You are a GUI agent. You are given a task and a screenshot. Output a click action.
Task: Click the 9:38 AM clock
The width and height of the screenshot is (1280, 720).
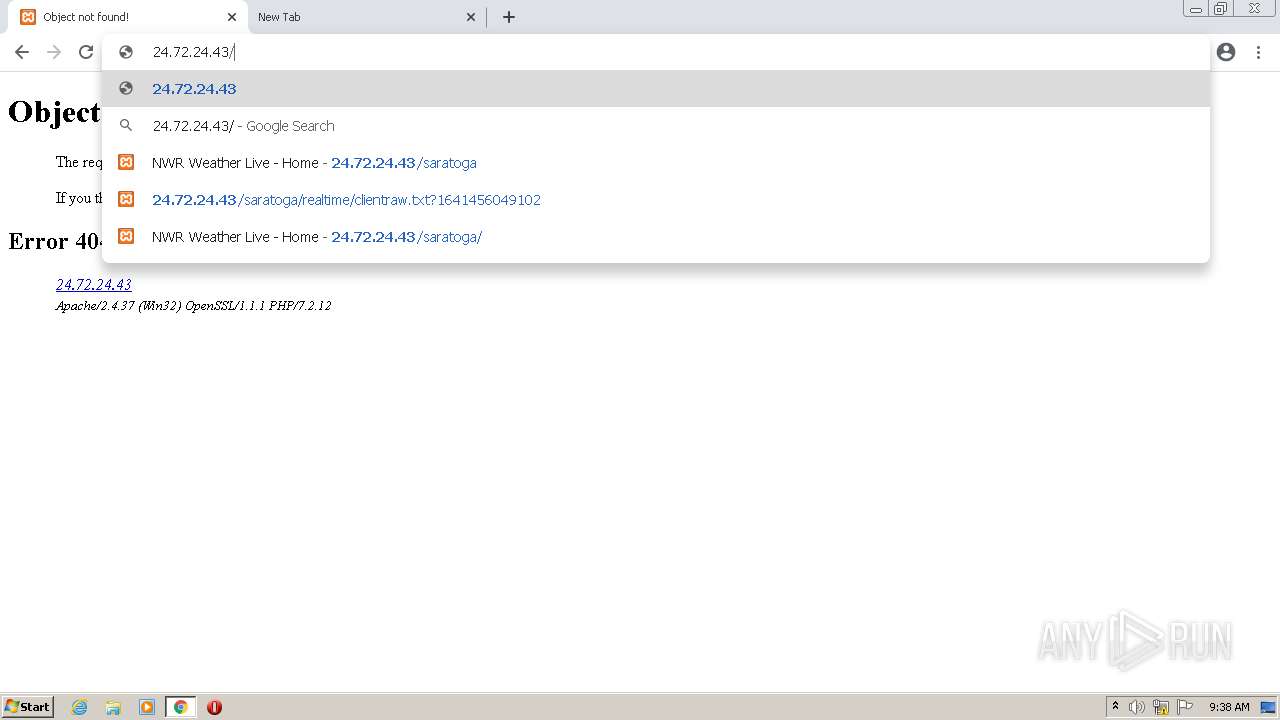[x=1229, y=707]
